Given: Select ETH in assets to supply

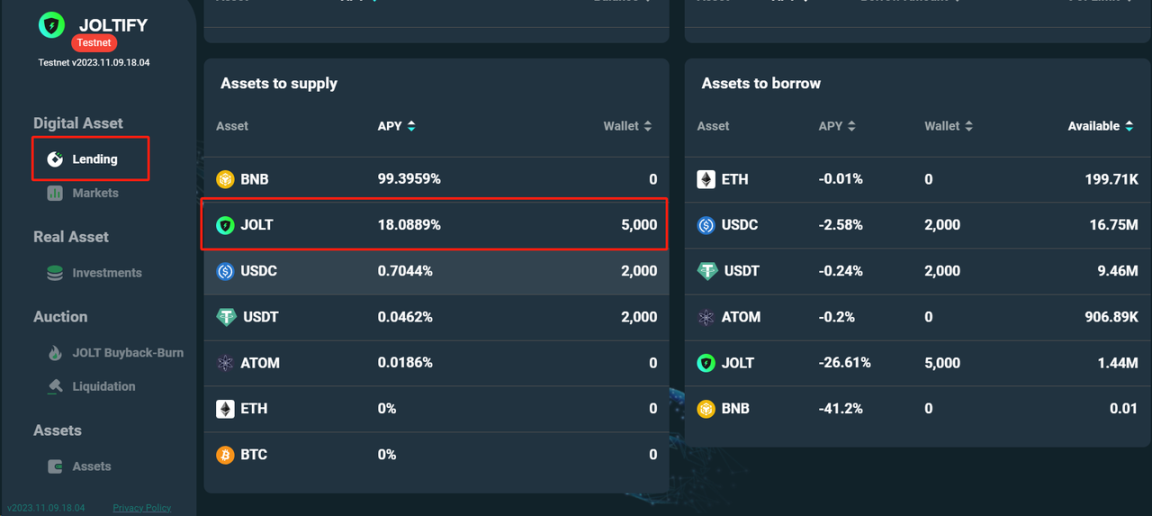Looking at the screenshot, I should click(x=436, y=409).
